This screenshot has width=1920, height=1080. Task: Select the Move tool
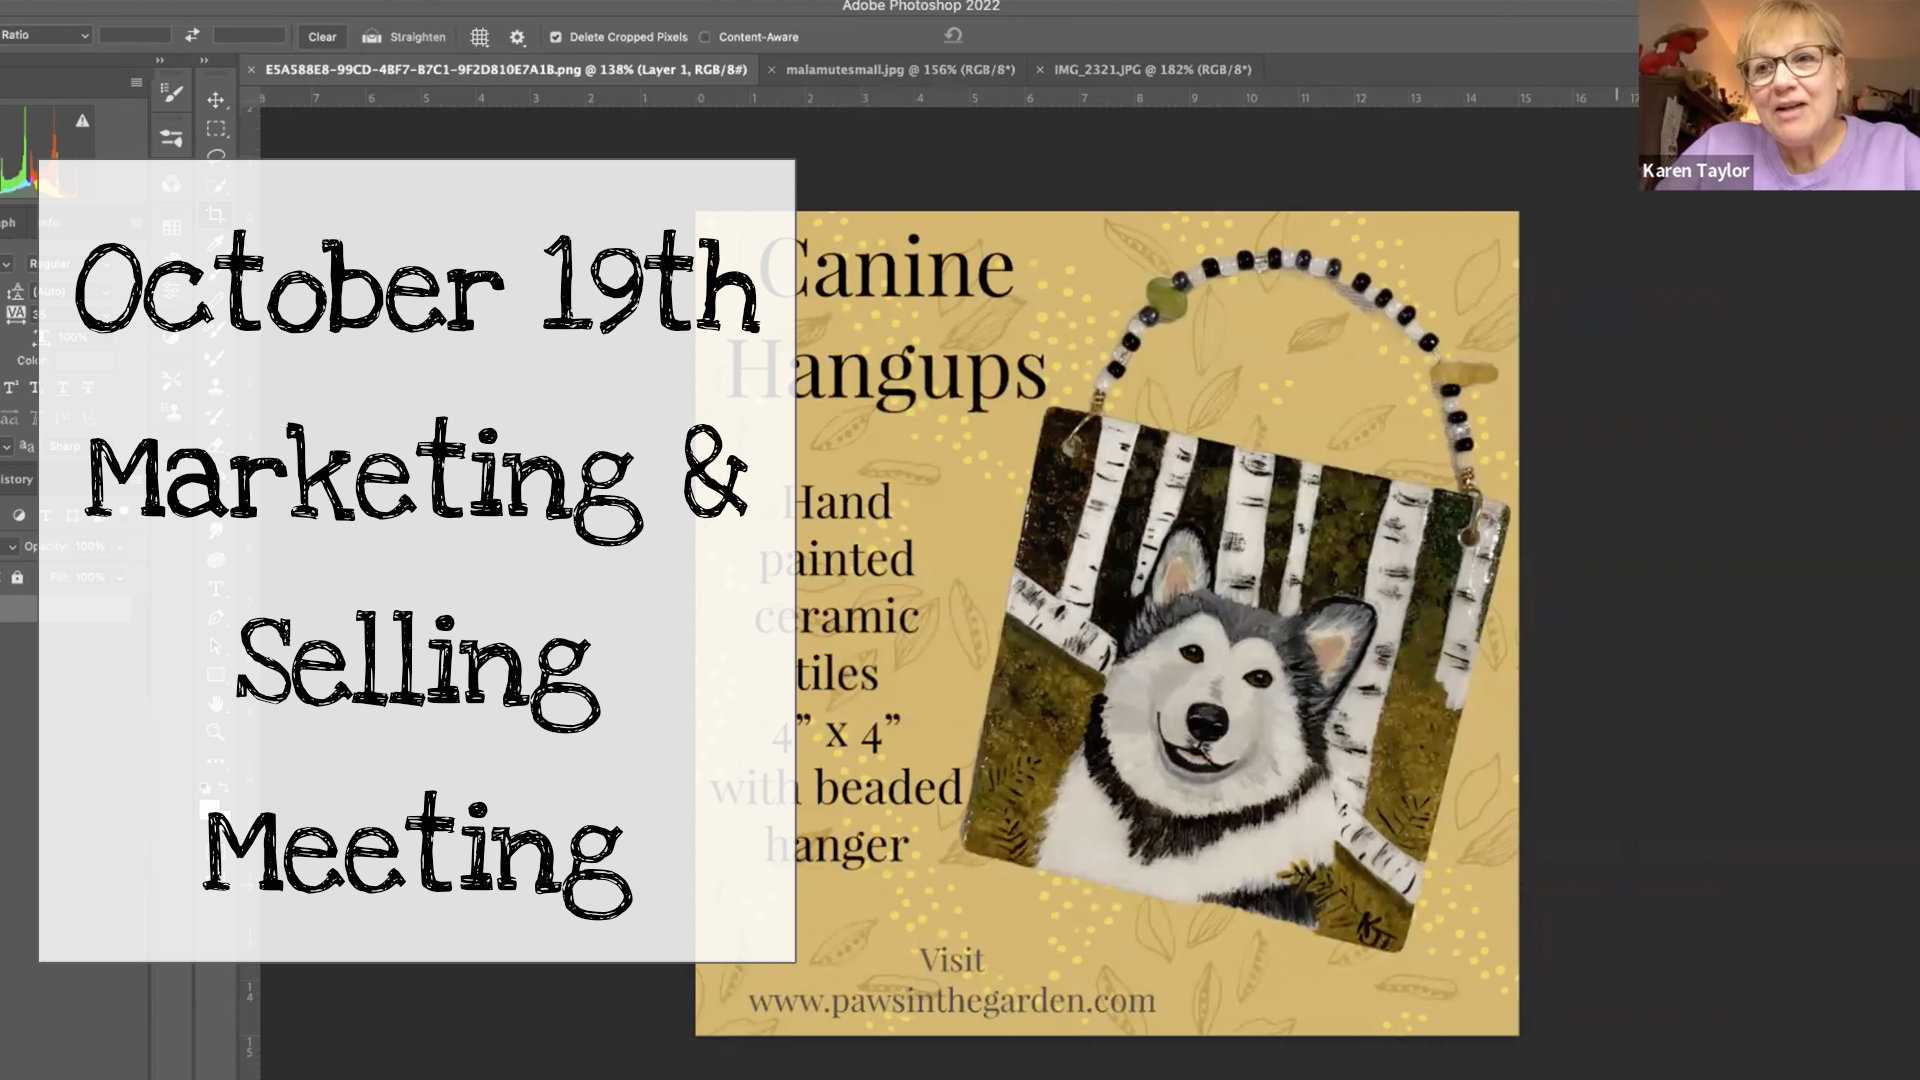click(215, 100)
